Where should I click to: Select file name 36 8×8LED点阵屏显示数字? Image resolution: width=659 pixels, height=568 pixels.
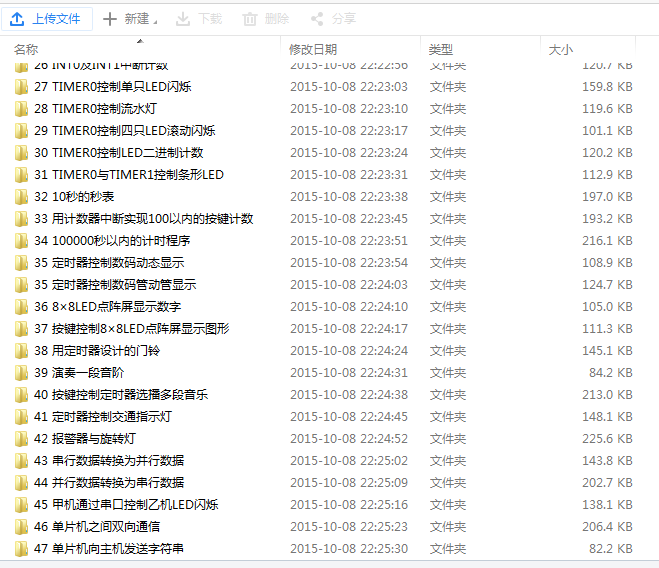tap(108, 306)
